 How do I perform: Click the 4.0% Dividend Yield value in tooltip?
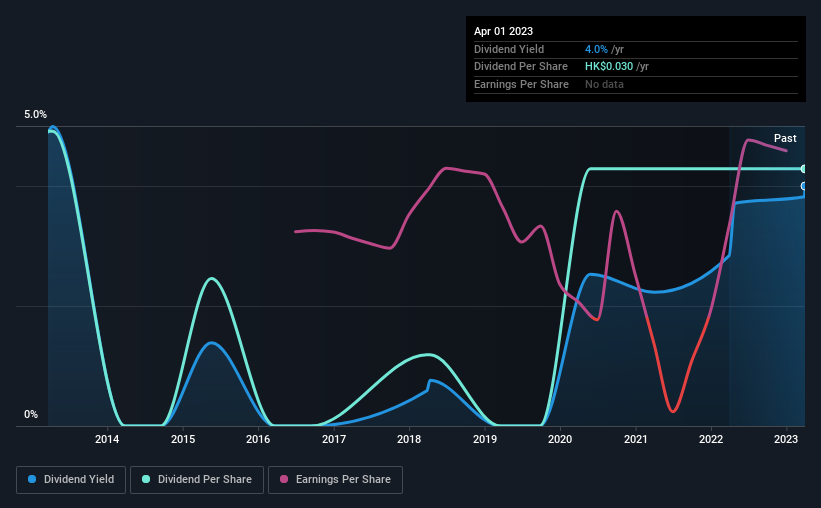(596, 49)
